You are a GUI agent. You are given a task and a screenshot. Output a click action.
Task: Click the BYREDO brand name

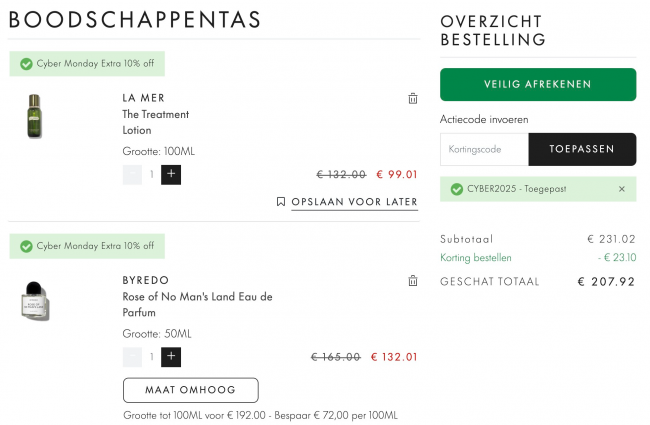(x=146, y=280)
